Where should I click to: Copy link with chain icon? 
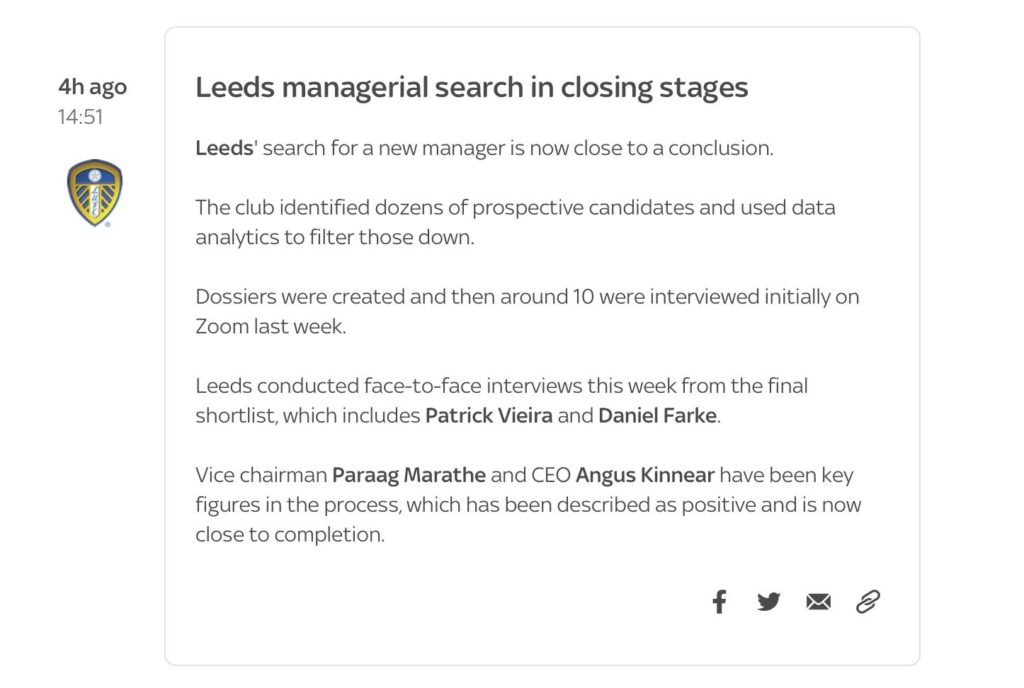[x=868, y=601]
